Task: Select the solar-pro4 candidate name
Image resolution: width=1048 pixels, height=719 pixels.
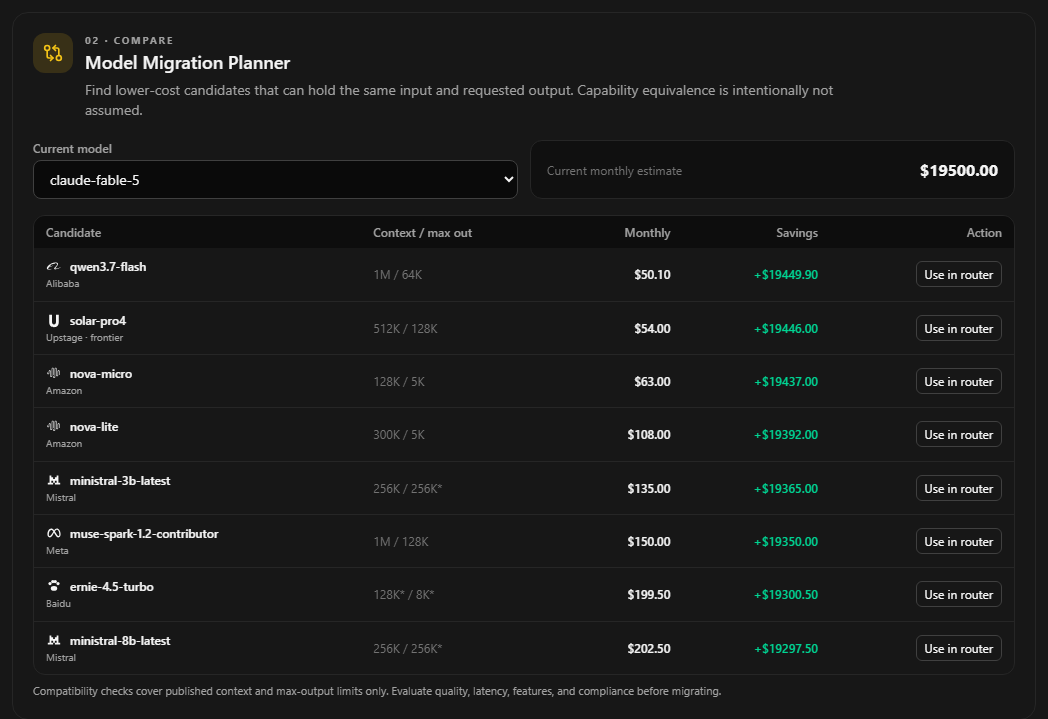Action: [x=98, y=321]
